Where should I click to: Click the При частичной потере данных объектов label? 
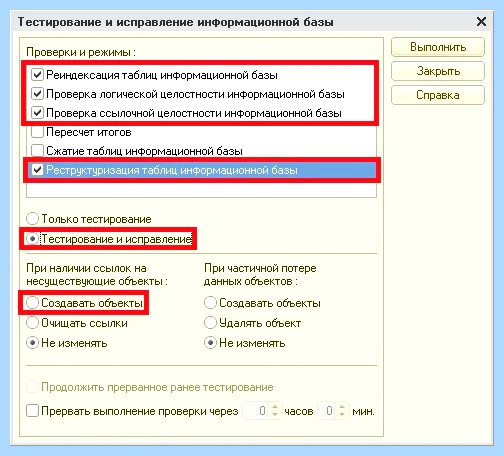[x=260, y=275]
